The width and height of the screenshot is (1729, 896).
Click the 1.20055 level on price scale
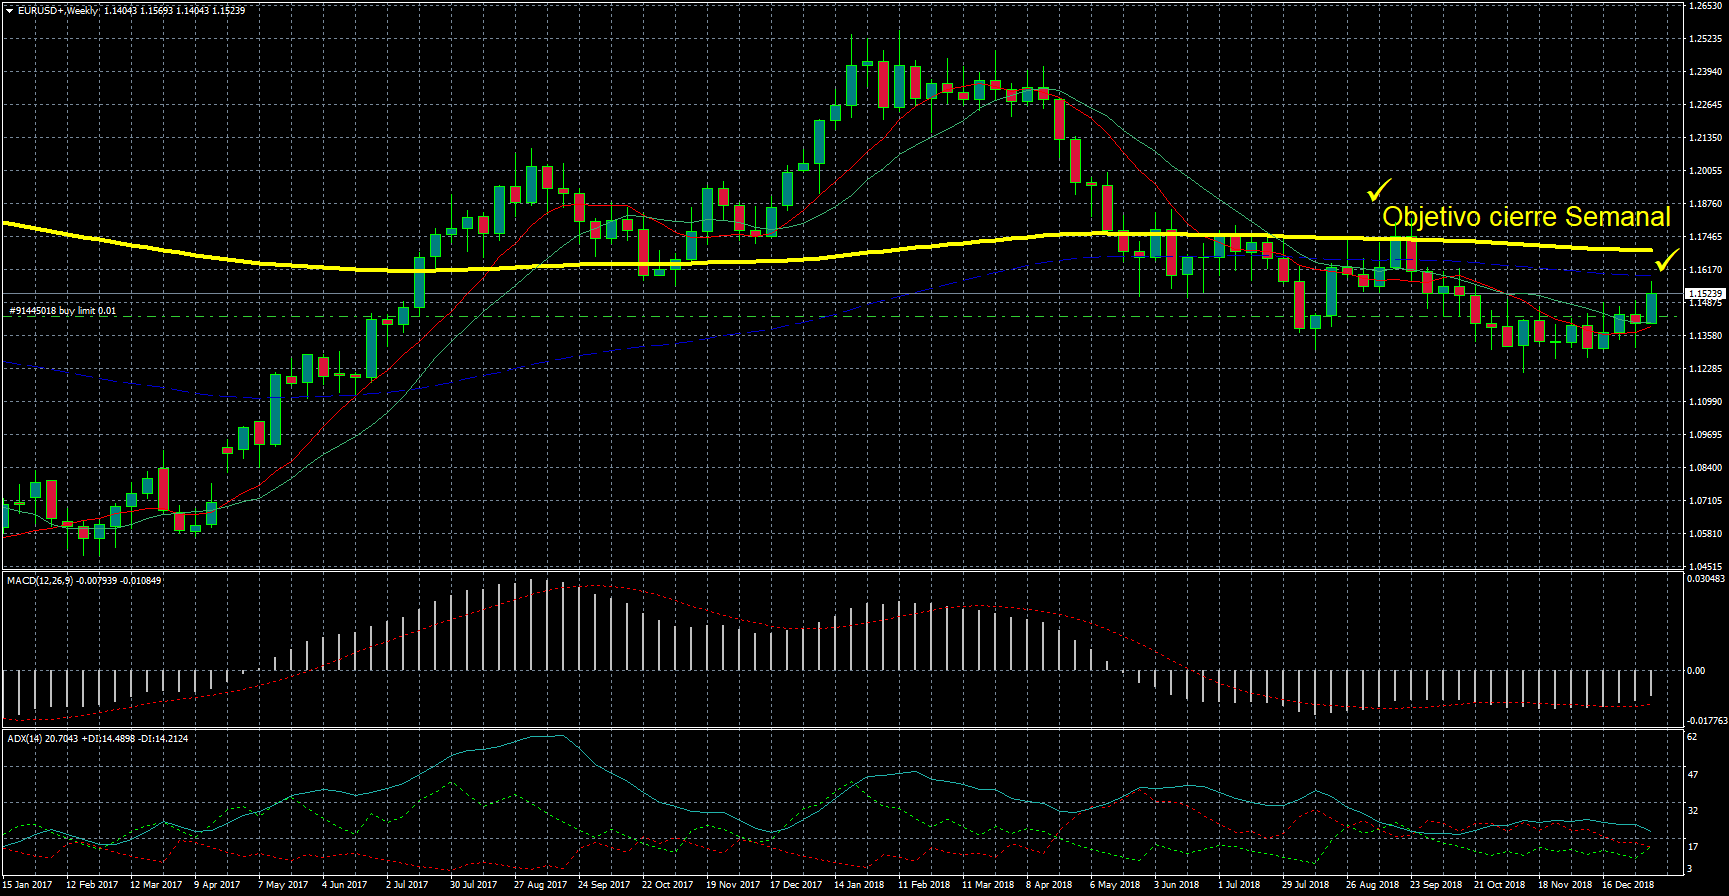click(x=1705, y=171)
